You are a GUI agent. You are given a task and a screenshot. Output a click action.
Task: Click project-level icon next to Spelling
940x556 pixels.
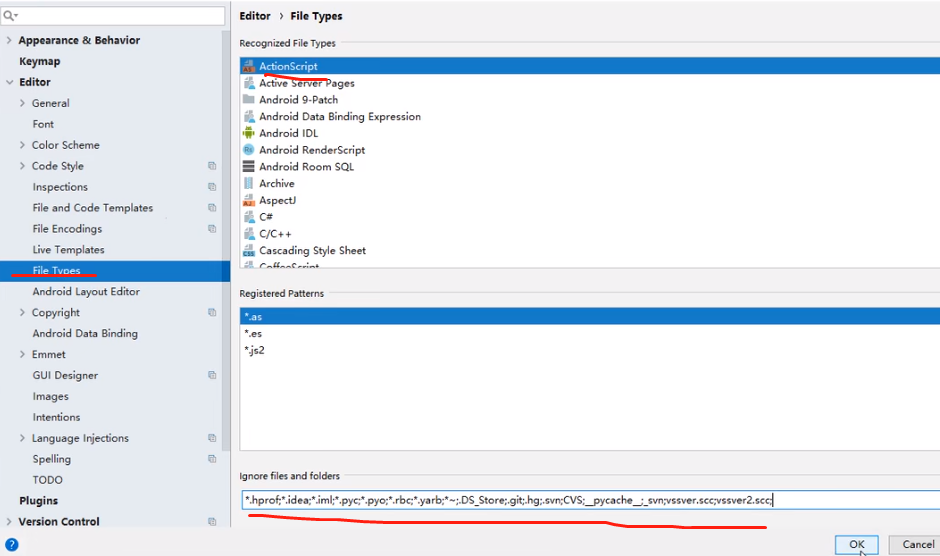click(212, 459)
